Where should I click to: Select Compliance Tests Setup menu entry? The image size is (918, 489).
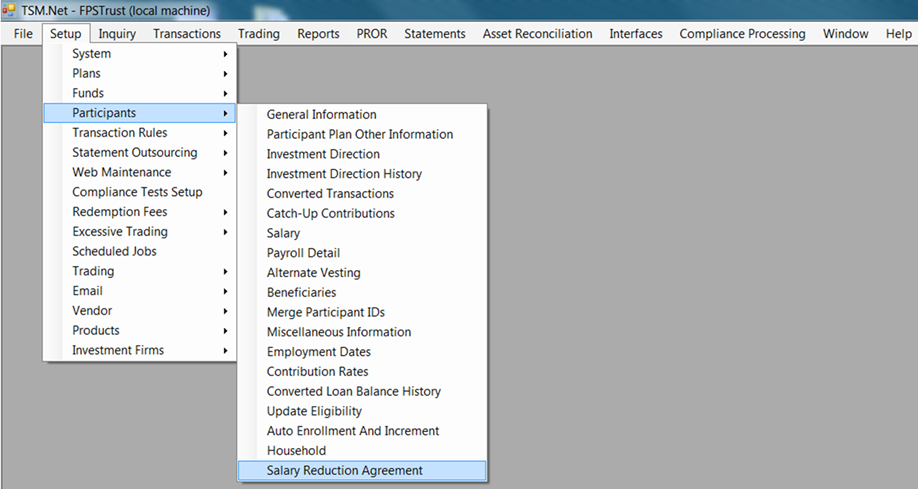[x=137, y=192]
